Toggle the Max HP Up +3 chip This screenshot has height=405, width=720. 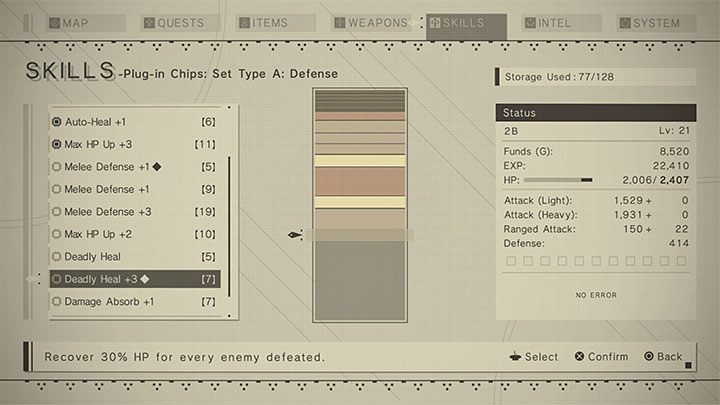pos(56,144)
